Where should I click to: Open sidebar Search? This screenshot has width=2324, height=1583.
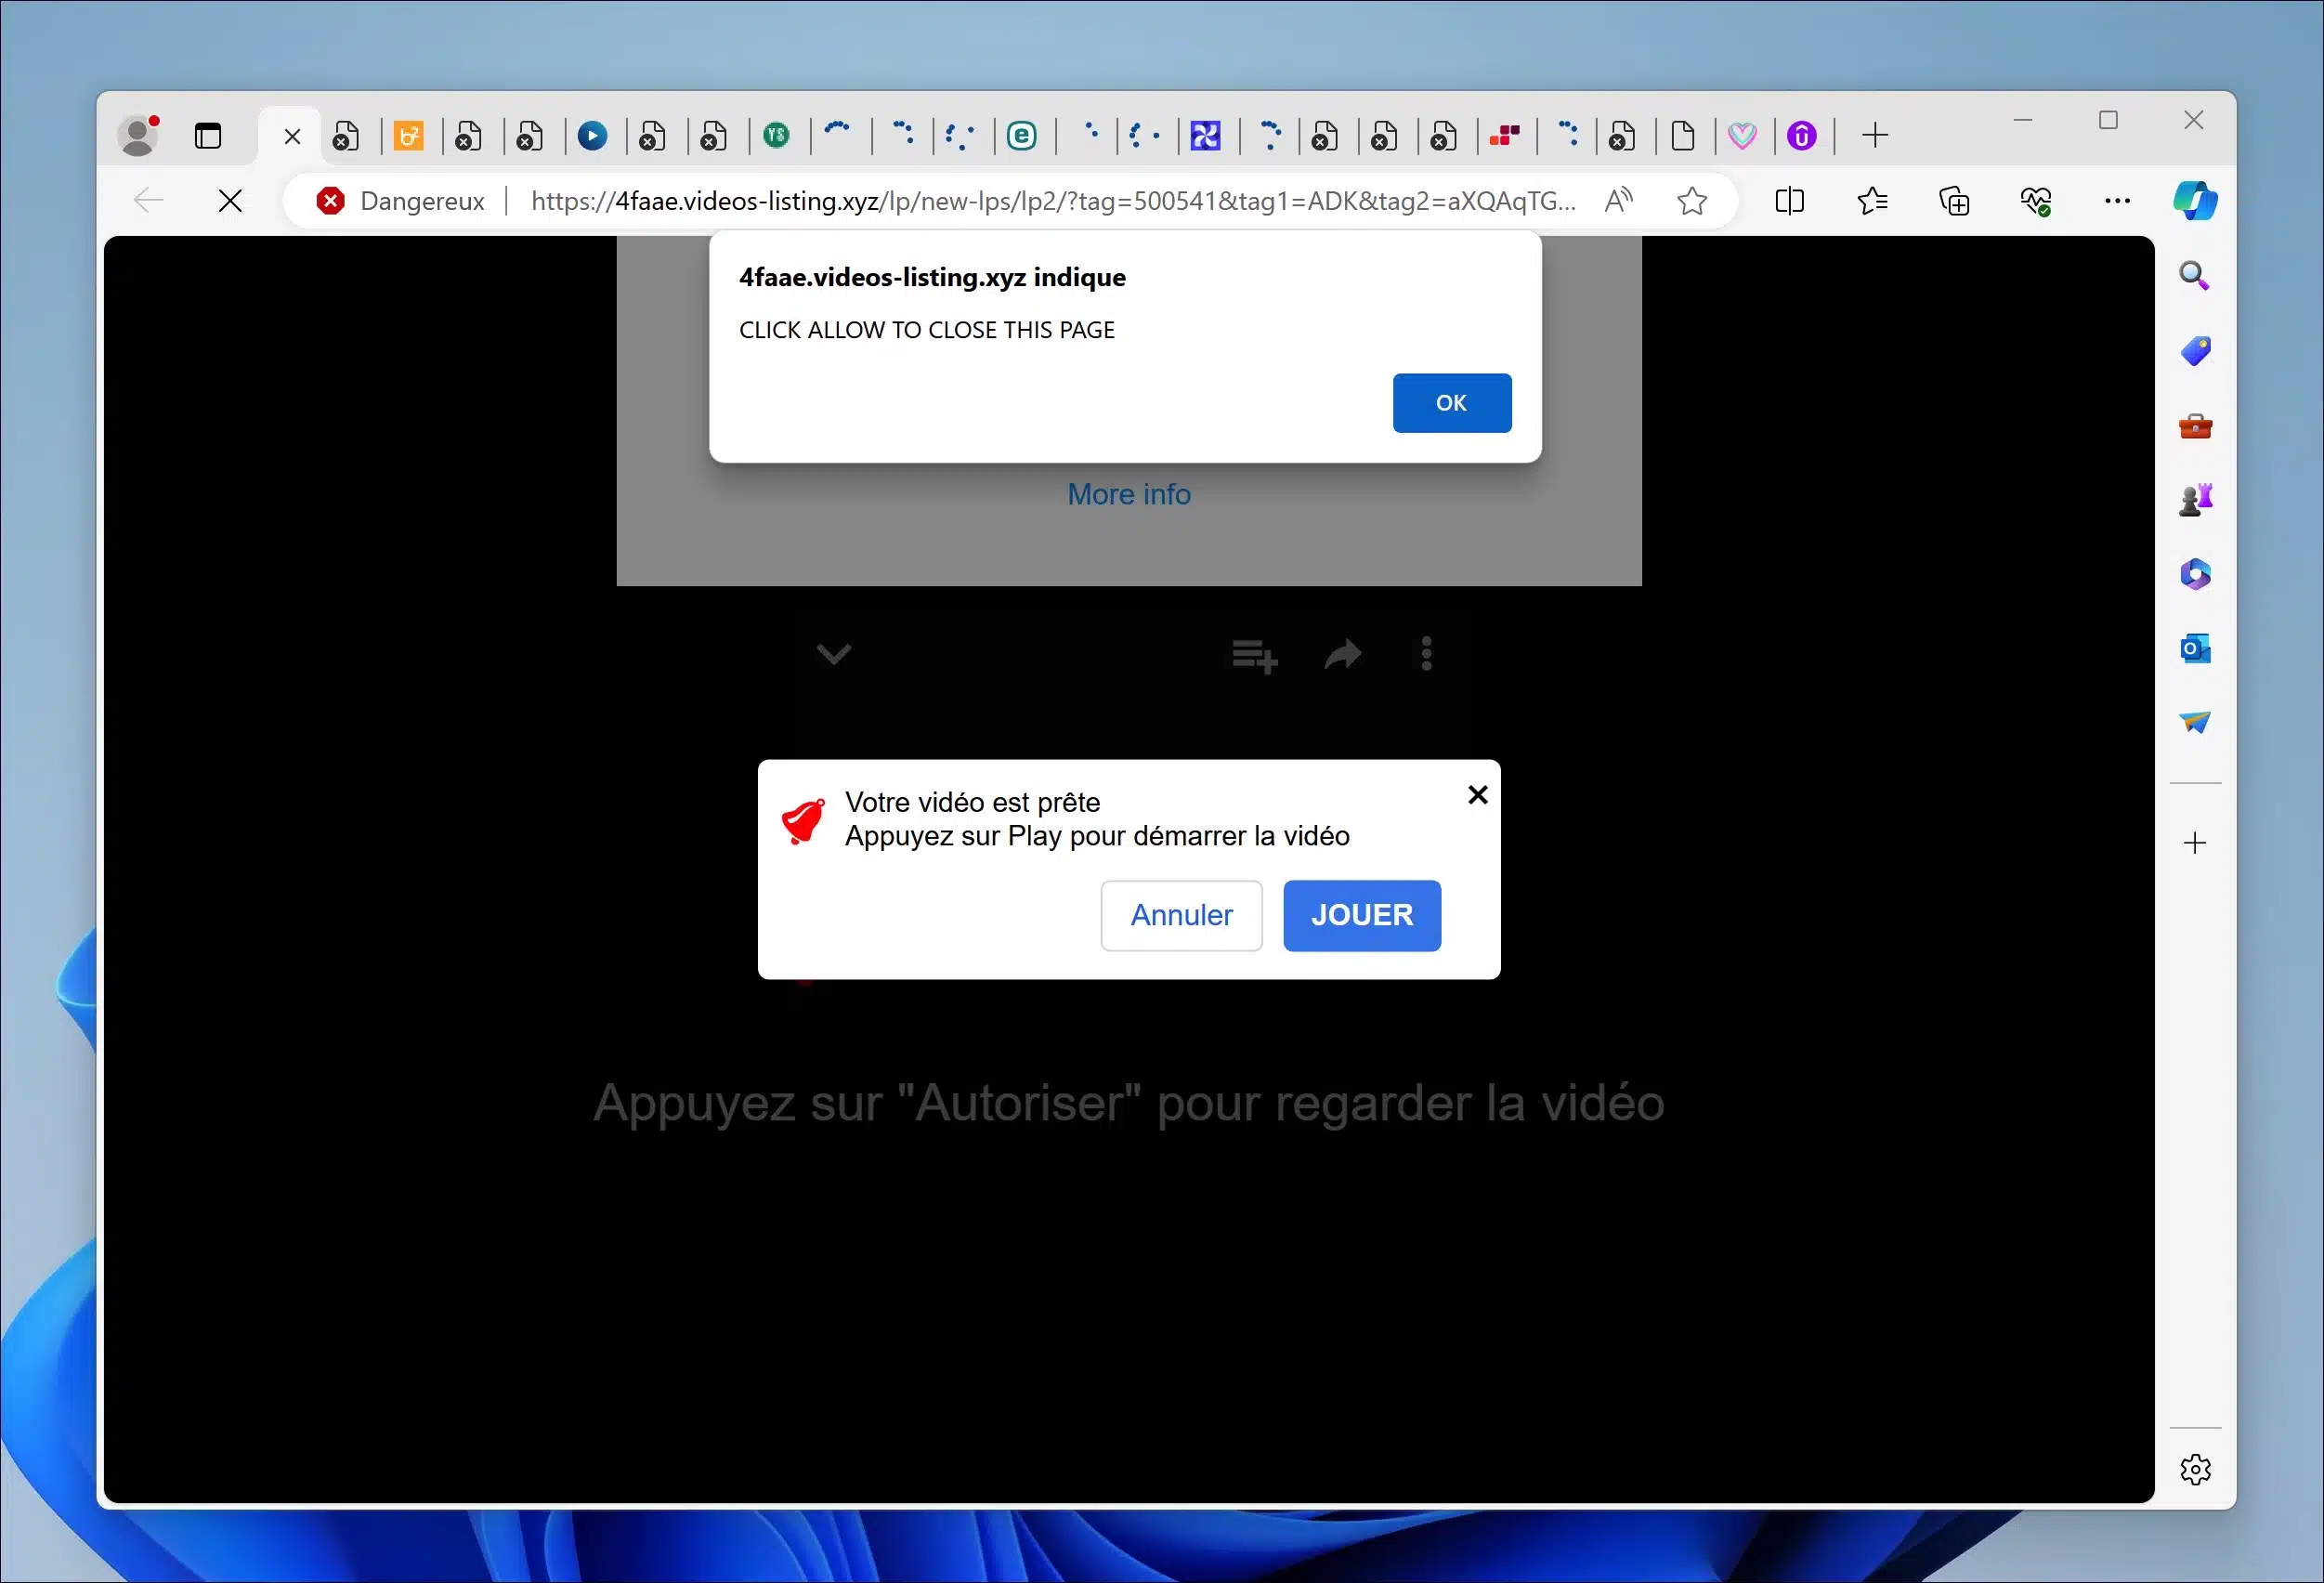point(2194,275)
